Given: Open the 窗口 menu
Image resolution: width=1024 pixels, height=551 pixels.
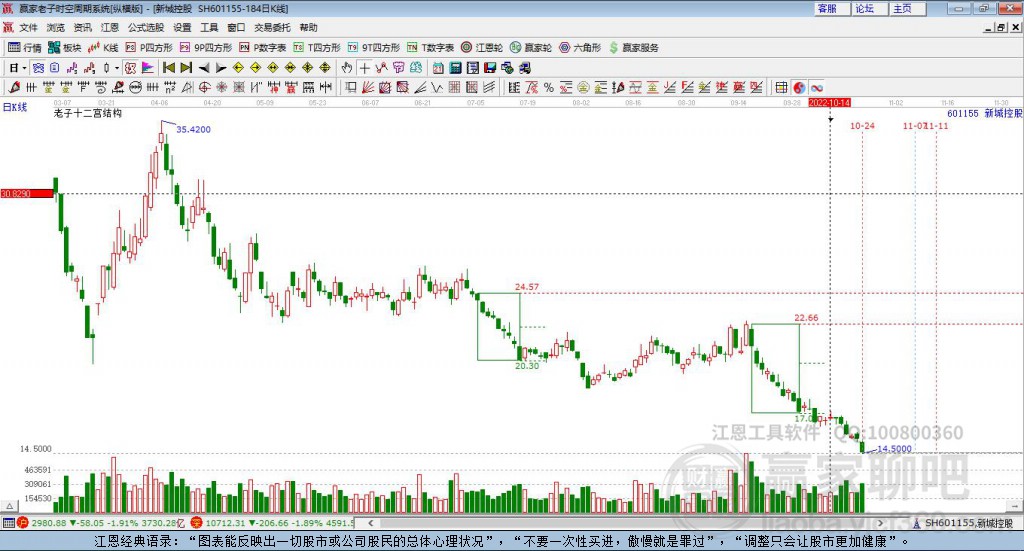Looking at the screenshot, I should 236,27.
